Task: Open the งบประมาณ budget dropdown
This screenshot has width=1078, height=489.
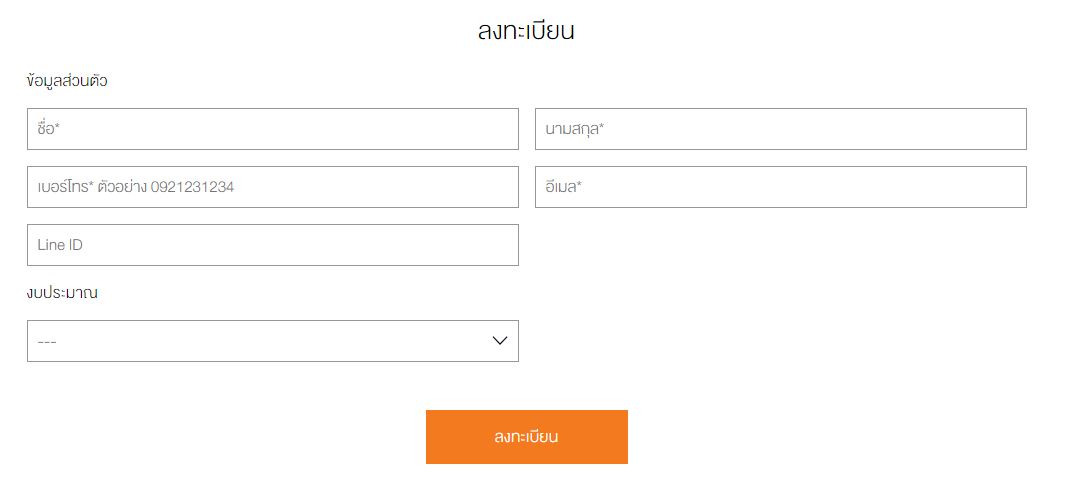Action: 272,341
